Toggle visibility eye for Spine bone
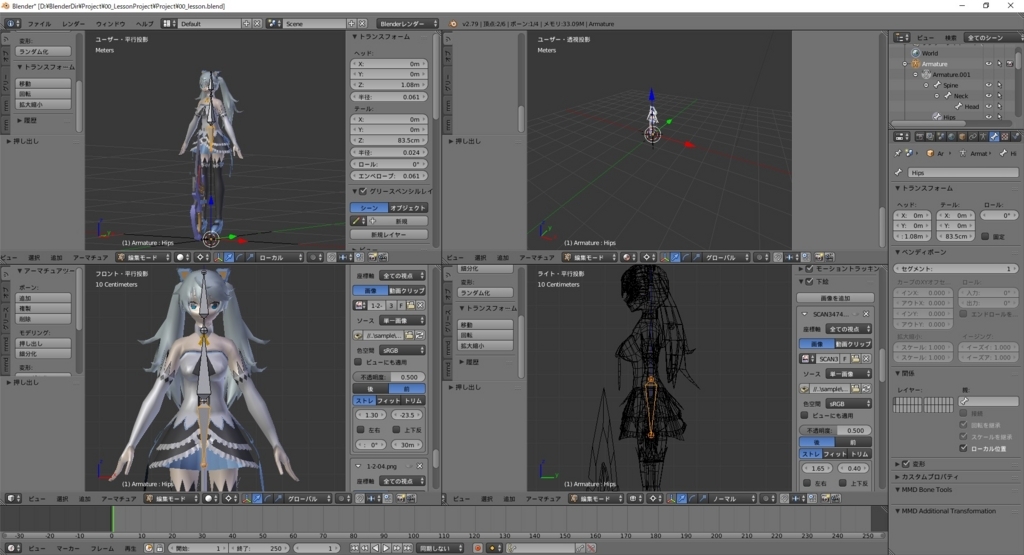Image resolution: width=1024 pixels, height=555 pixels. tap(988, 85)
